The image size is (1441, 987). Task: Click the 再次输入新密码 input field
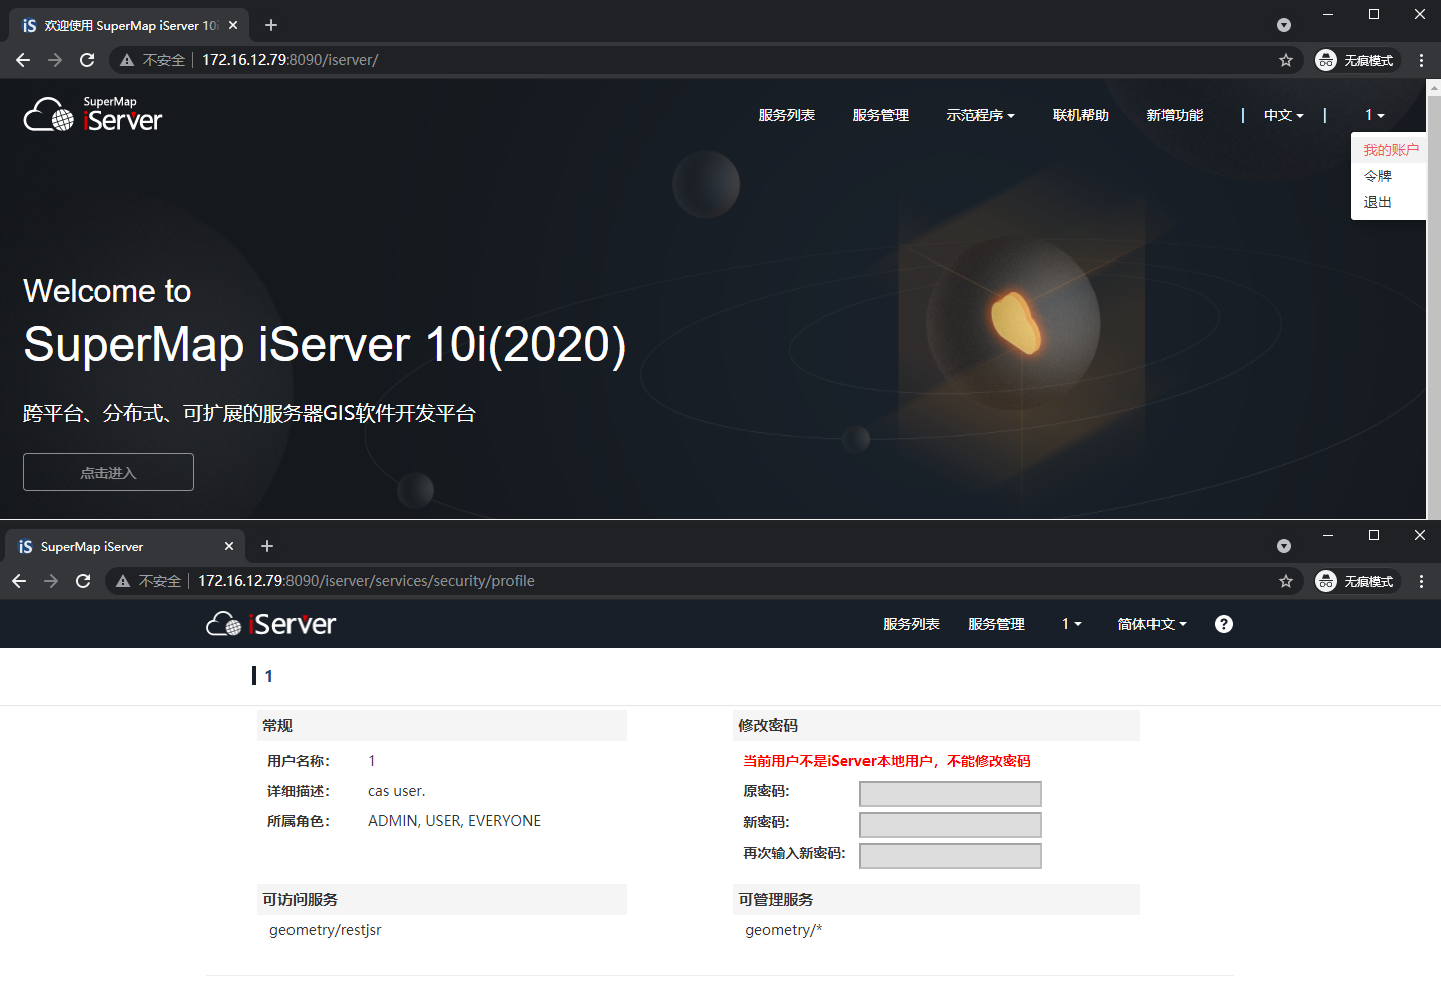coord(950,856)
